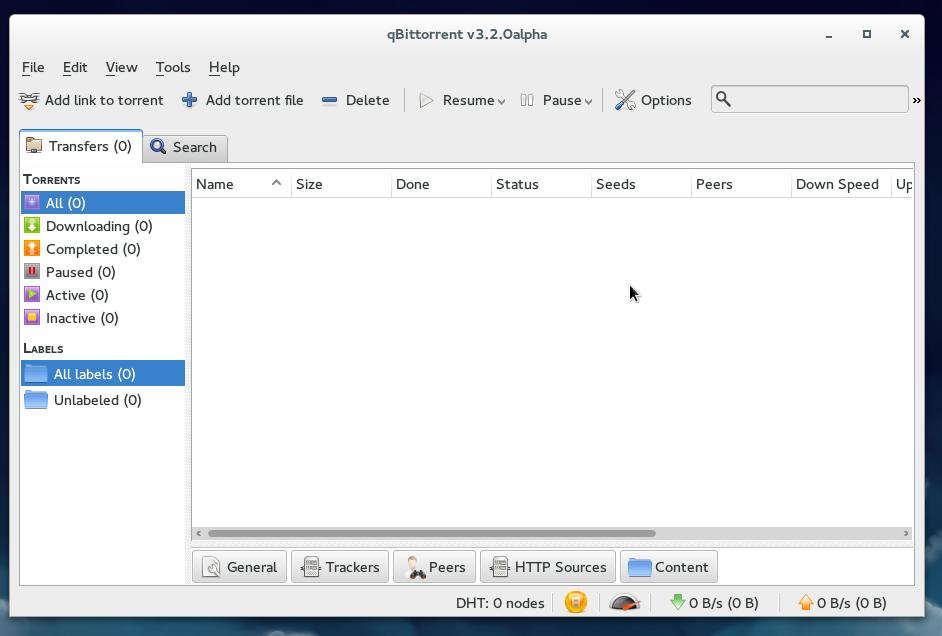
Task: Show Completed torrents in the sidebar
Action: (x=92, y=249)
